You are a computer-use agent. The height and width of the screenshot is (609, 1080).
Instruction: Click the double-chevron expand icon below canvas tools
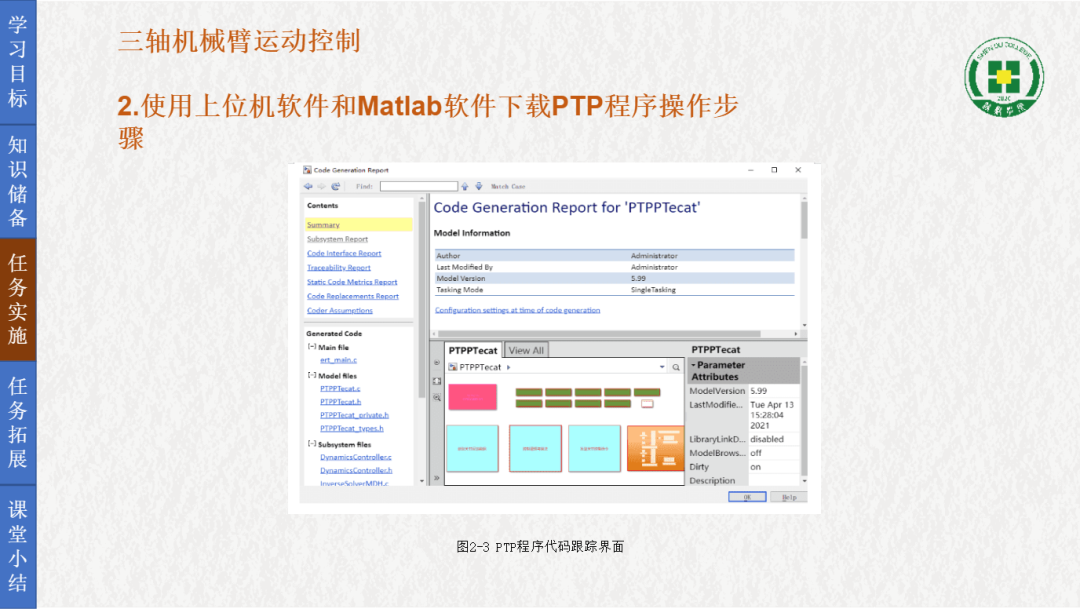437,477
